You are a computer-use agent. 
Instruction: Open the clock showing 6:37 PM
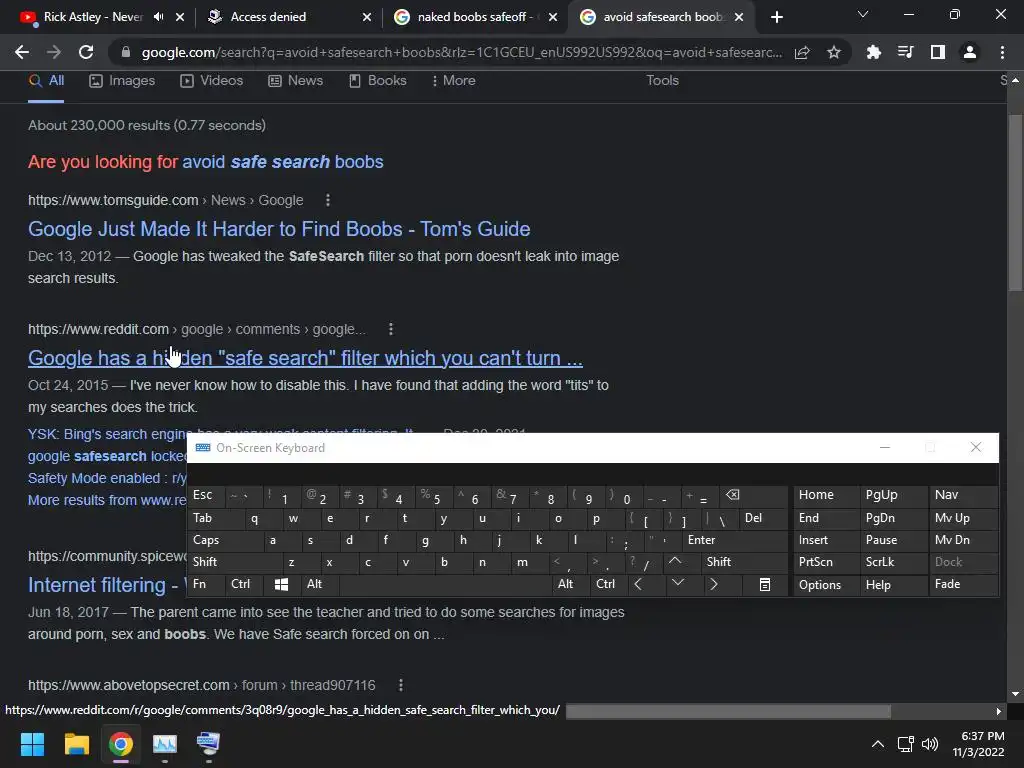978,744
